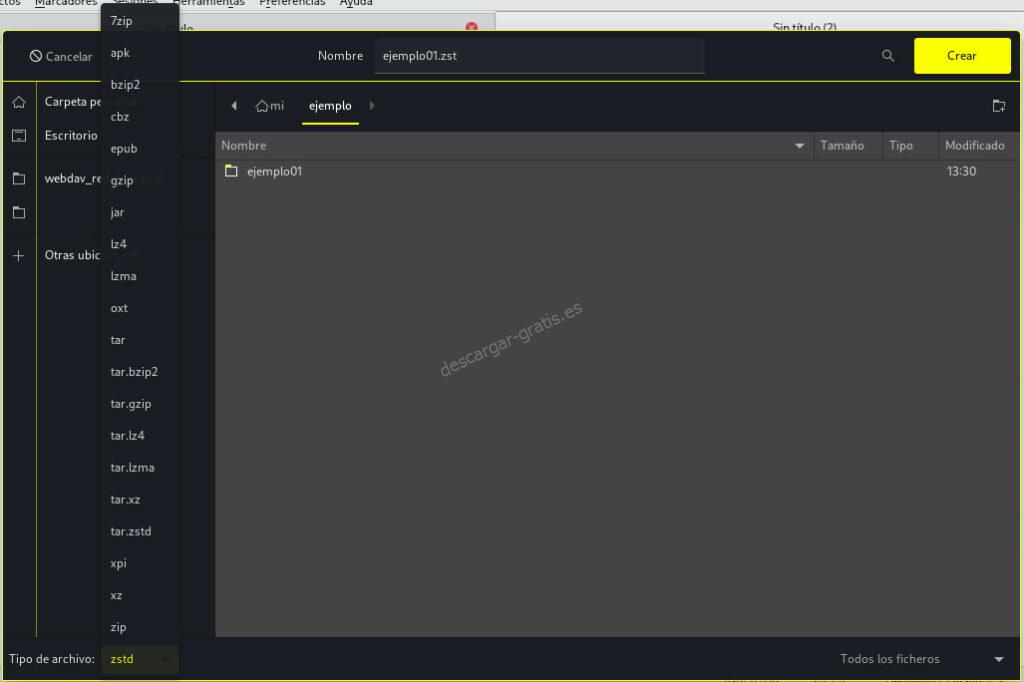This screenshot has height=682, width=1024.
Task: Choose tar.gzip archive format
Action: (130, 404)
